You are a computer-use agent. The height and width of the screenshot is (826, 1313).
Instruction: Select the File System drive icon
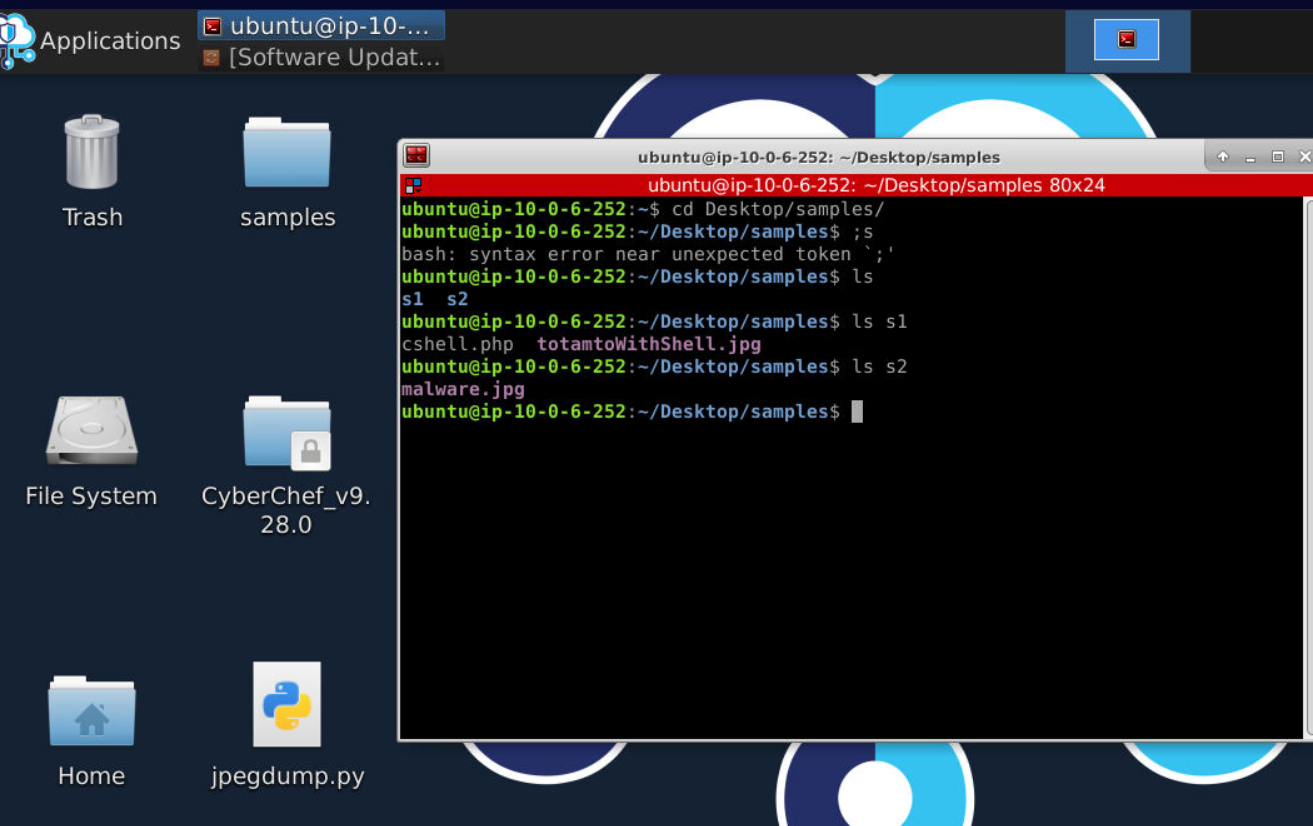(91, 452)
